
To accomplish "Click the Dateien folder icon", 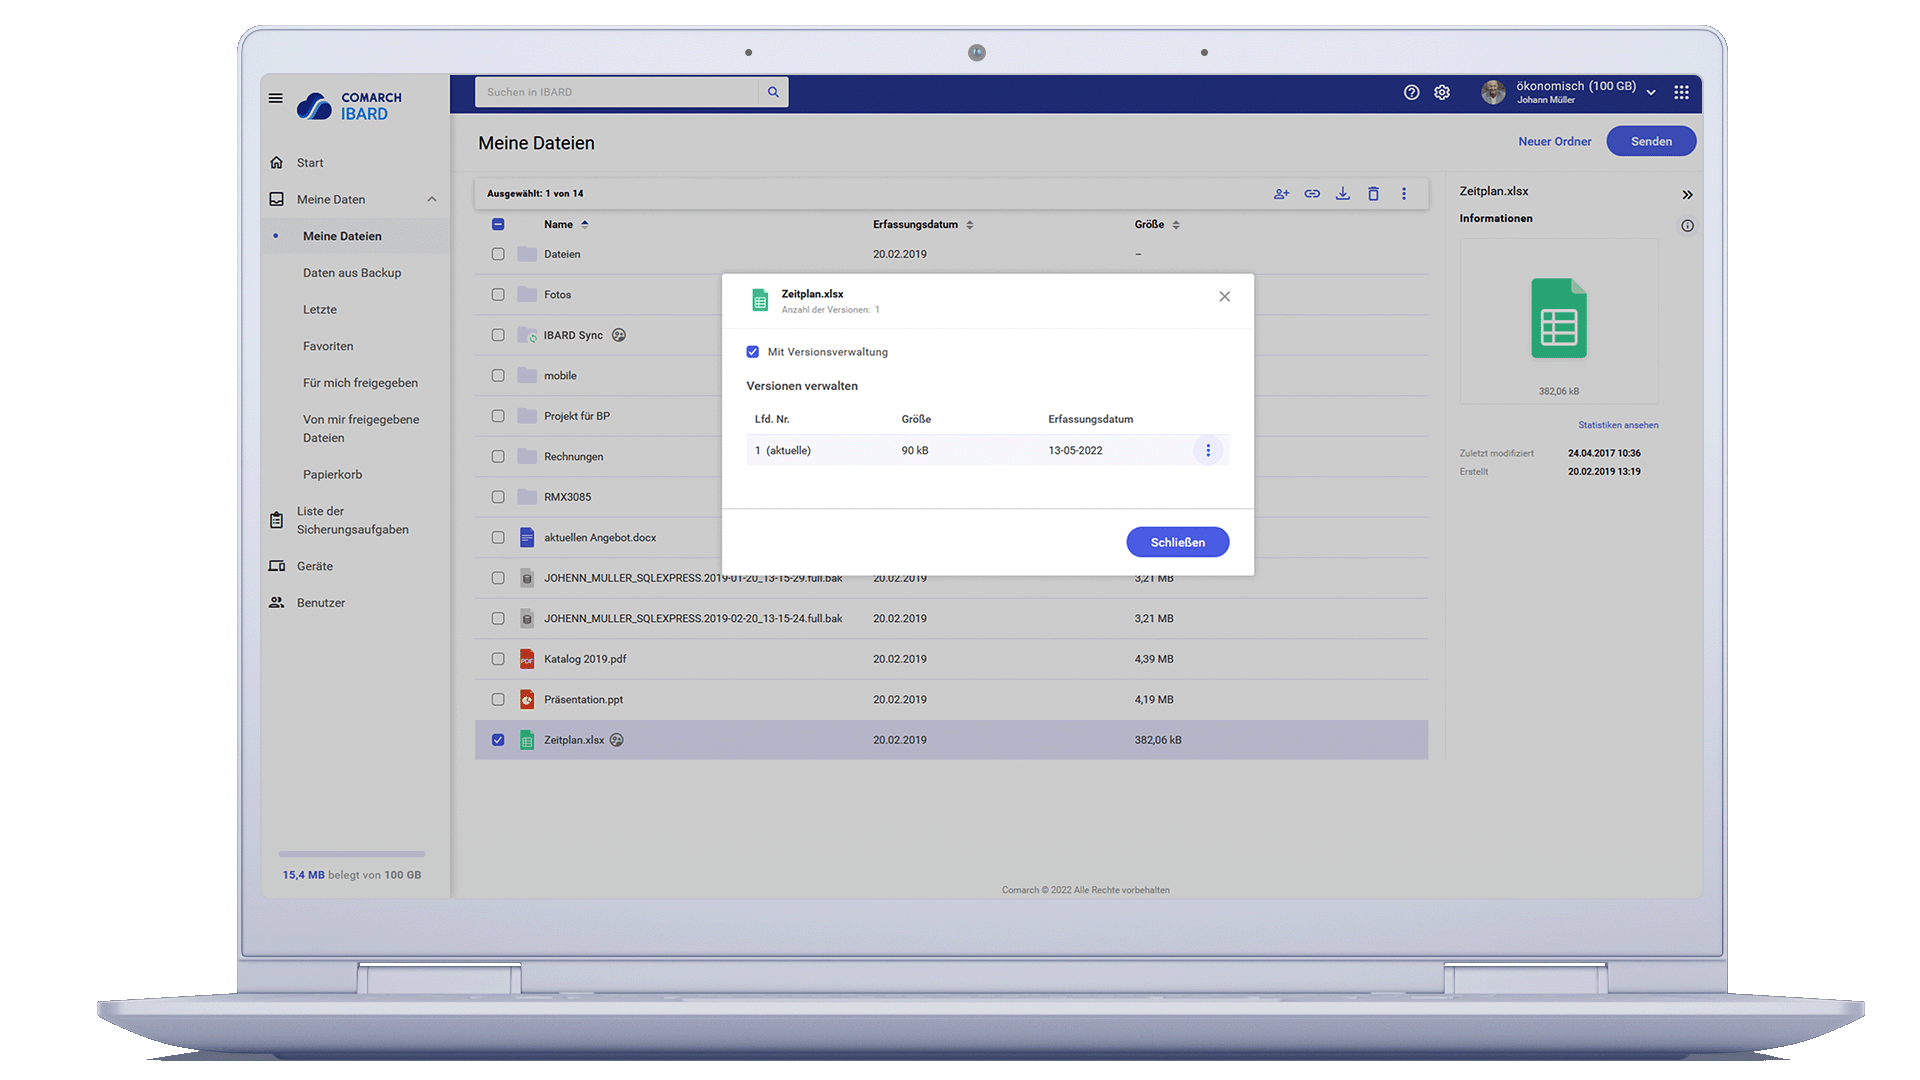I will (527, 254).
